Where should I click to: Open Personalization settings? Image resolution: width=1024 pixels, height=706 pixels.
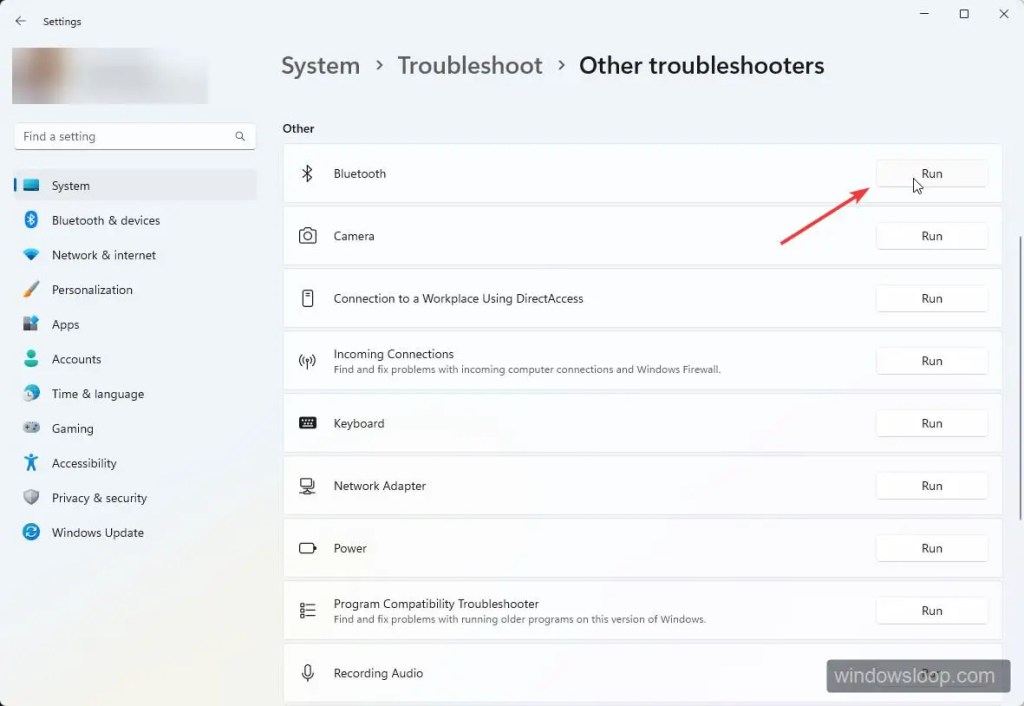[x=92, y=290]
